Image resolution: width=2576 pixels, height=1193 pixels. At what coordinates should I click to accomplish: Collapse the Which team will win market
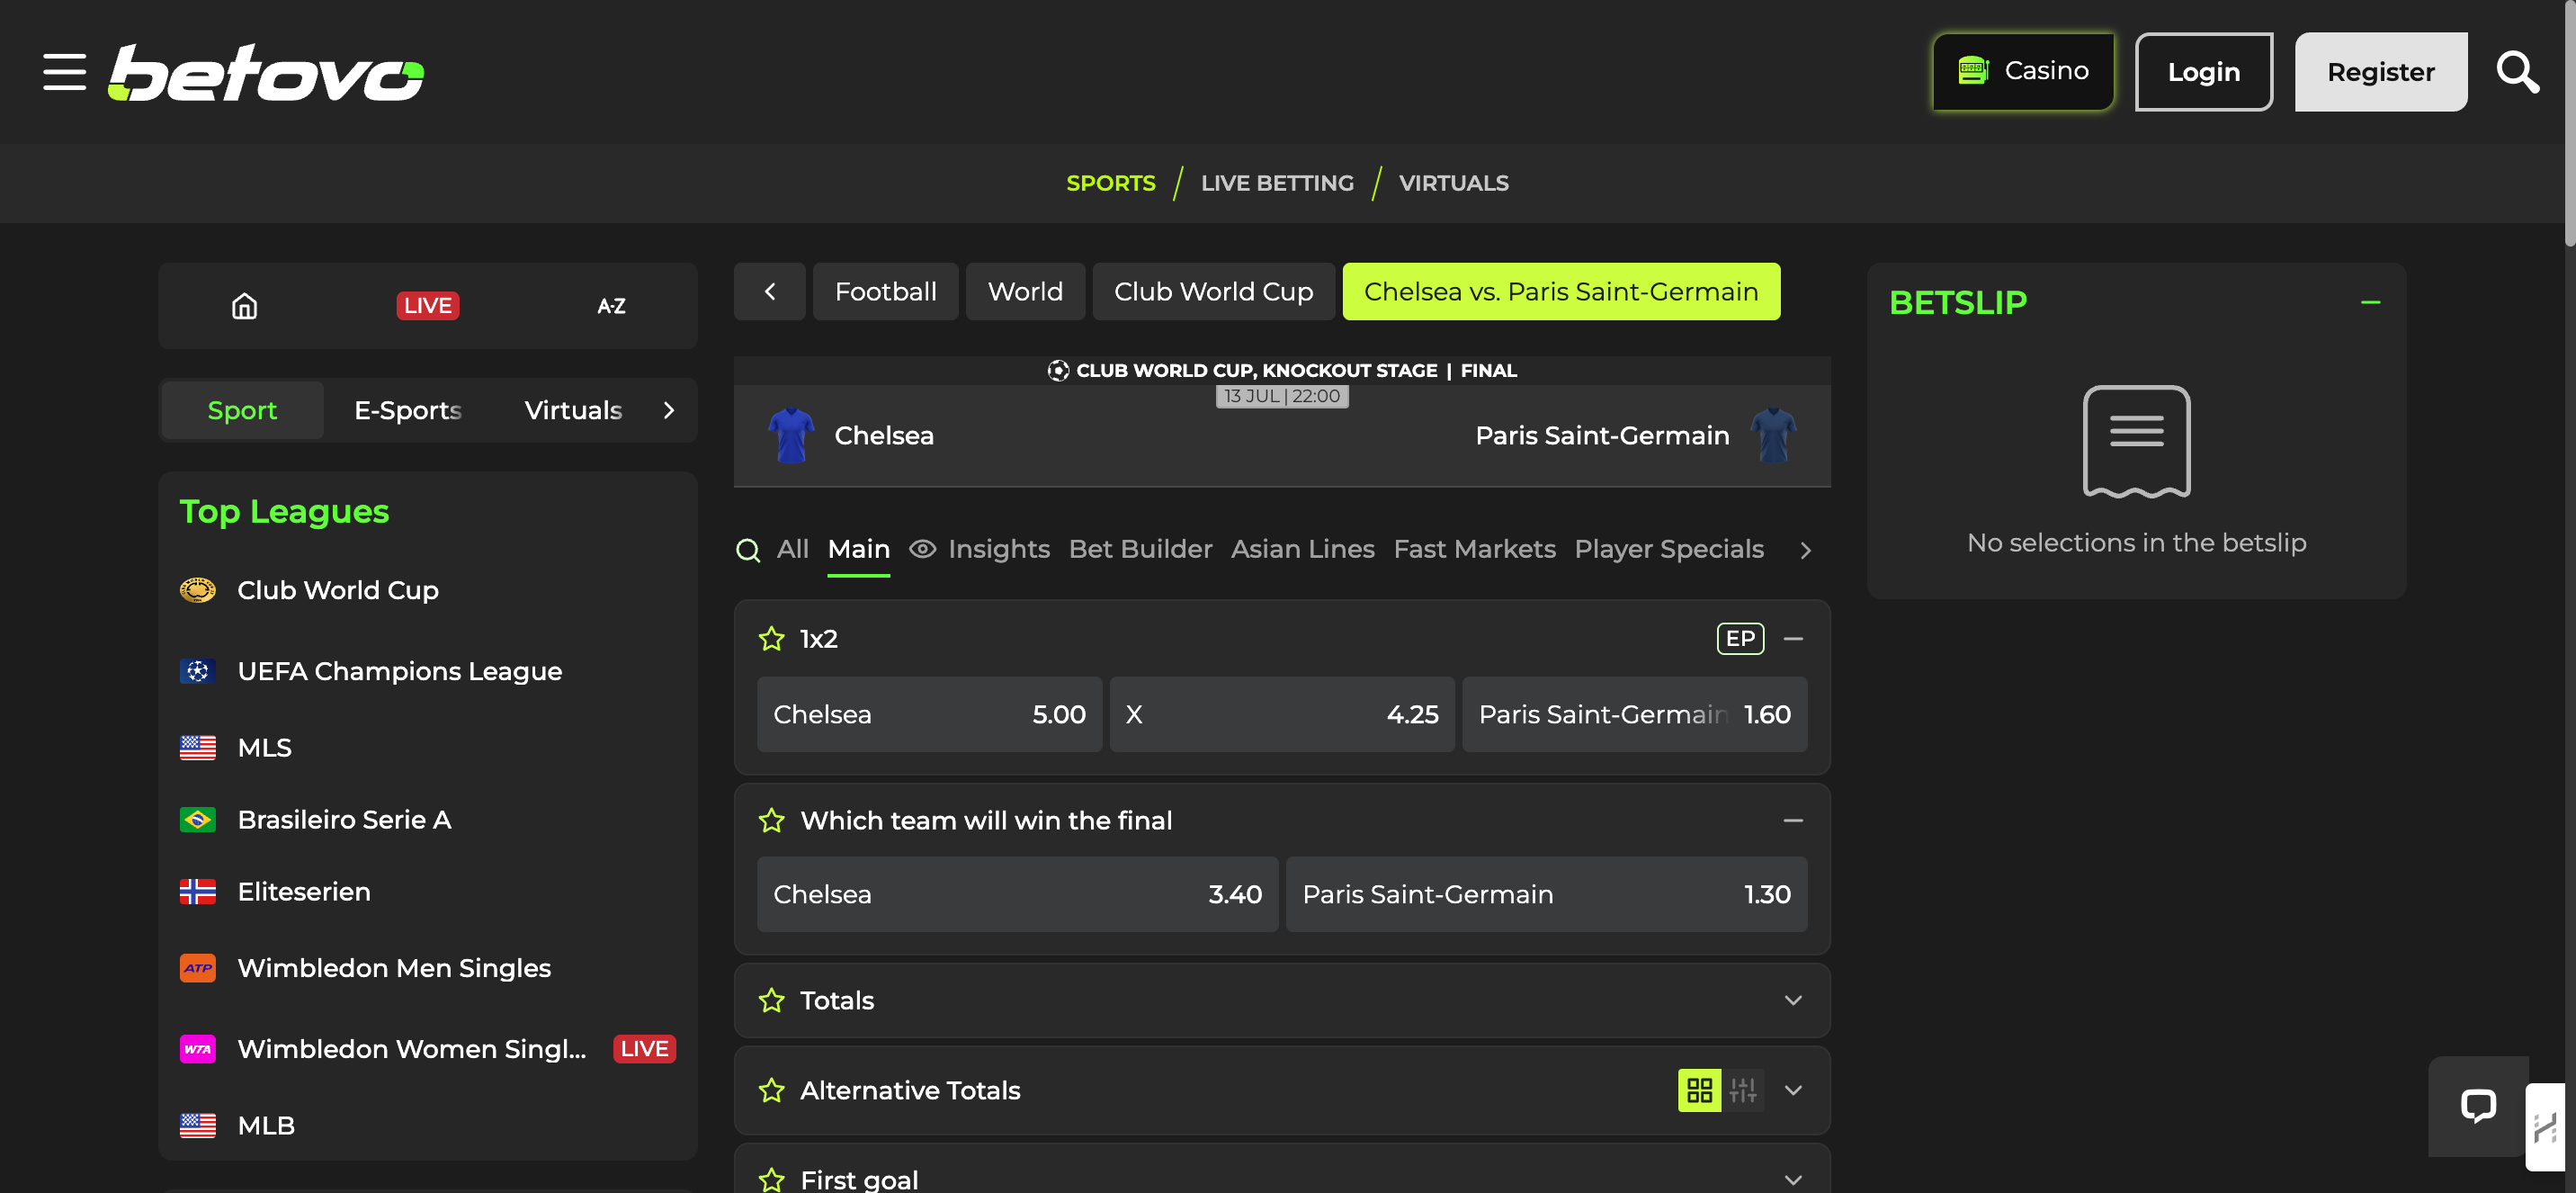[1793, 821]
